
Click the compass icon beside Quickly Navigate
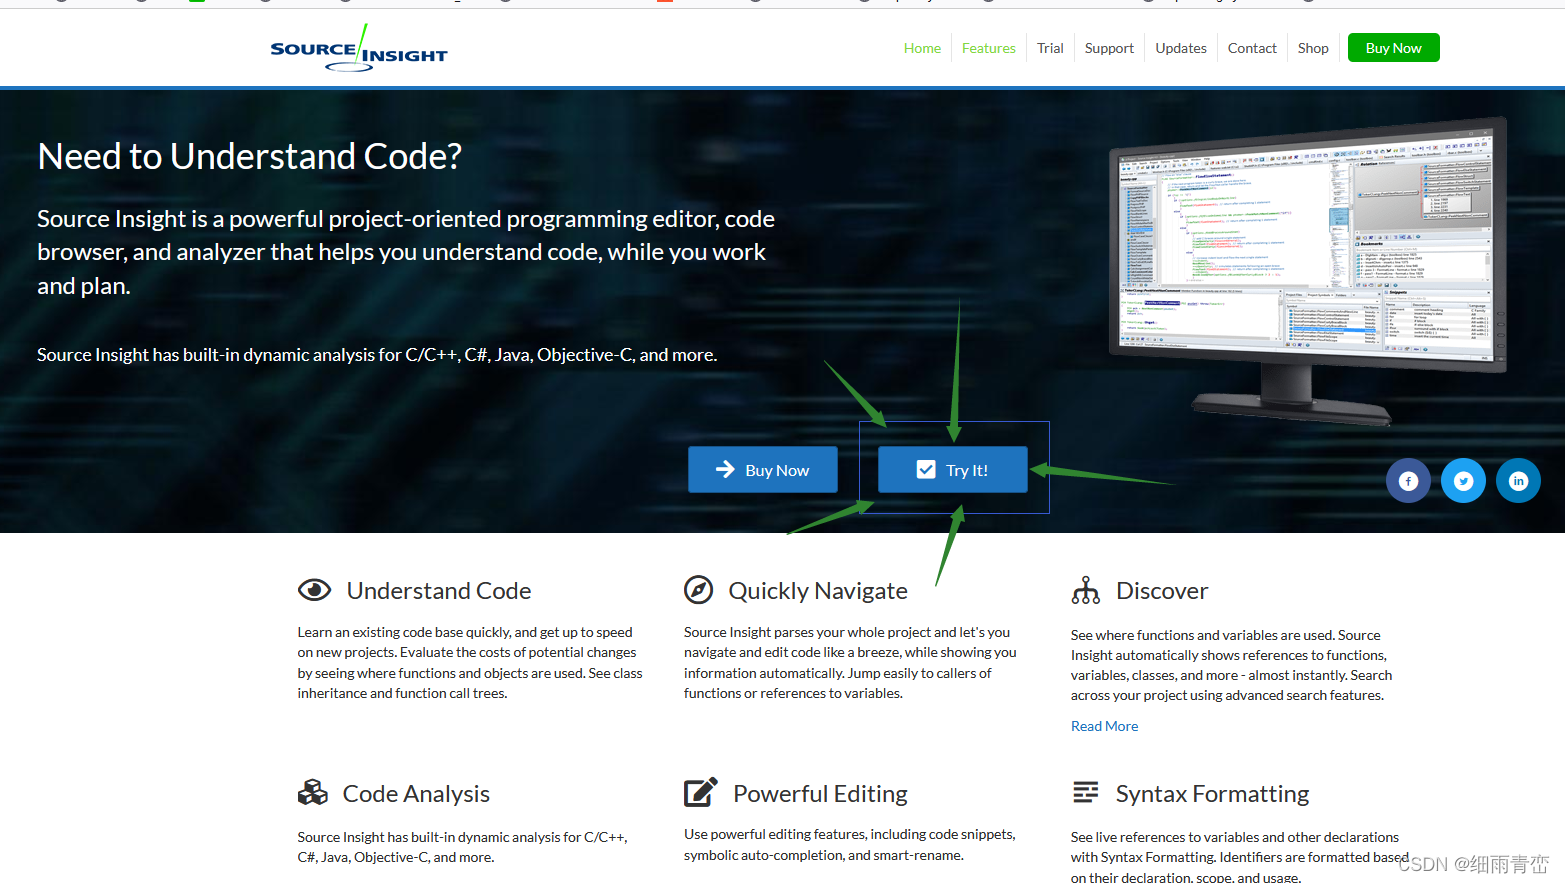(x=698, y=590)
